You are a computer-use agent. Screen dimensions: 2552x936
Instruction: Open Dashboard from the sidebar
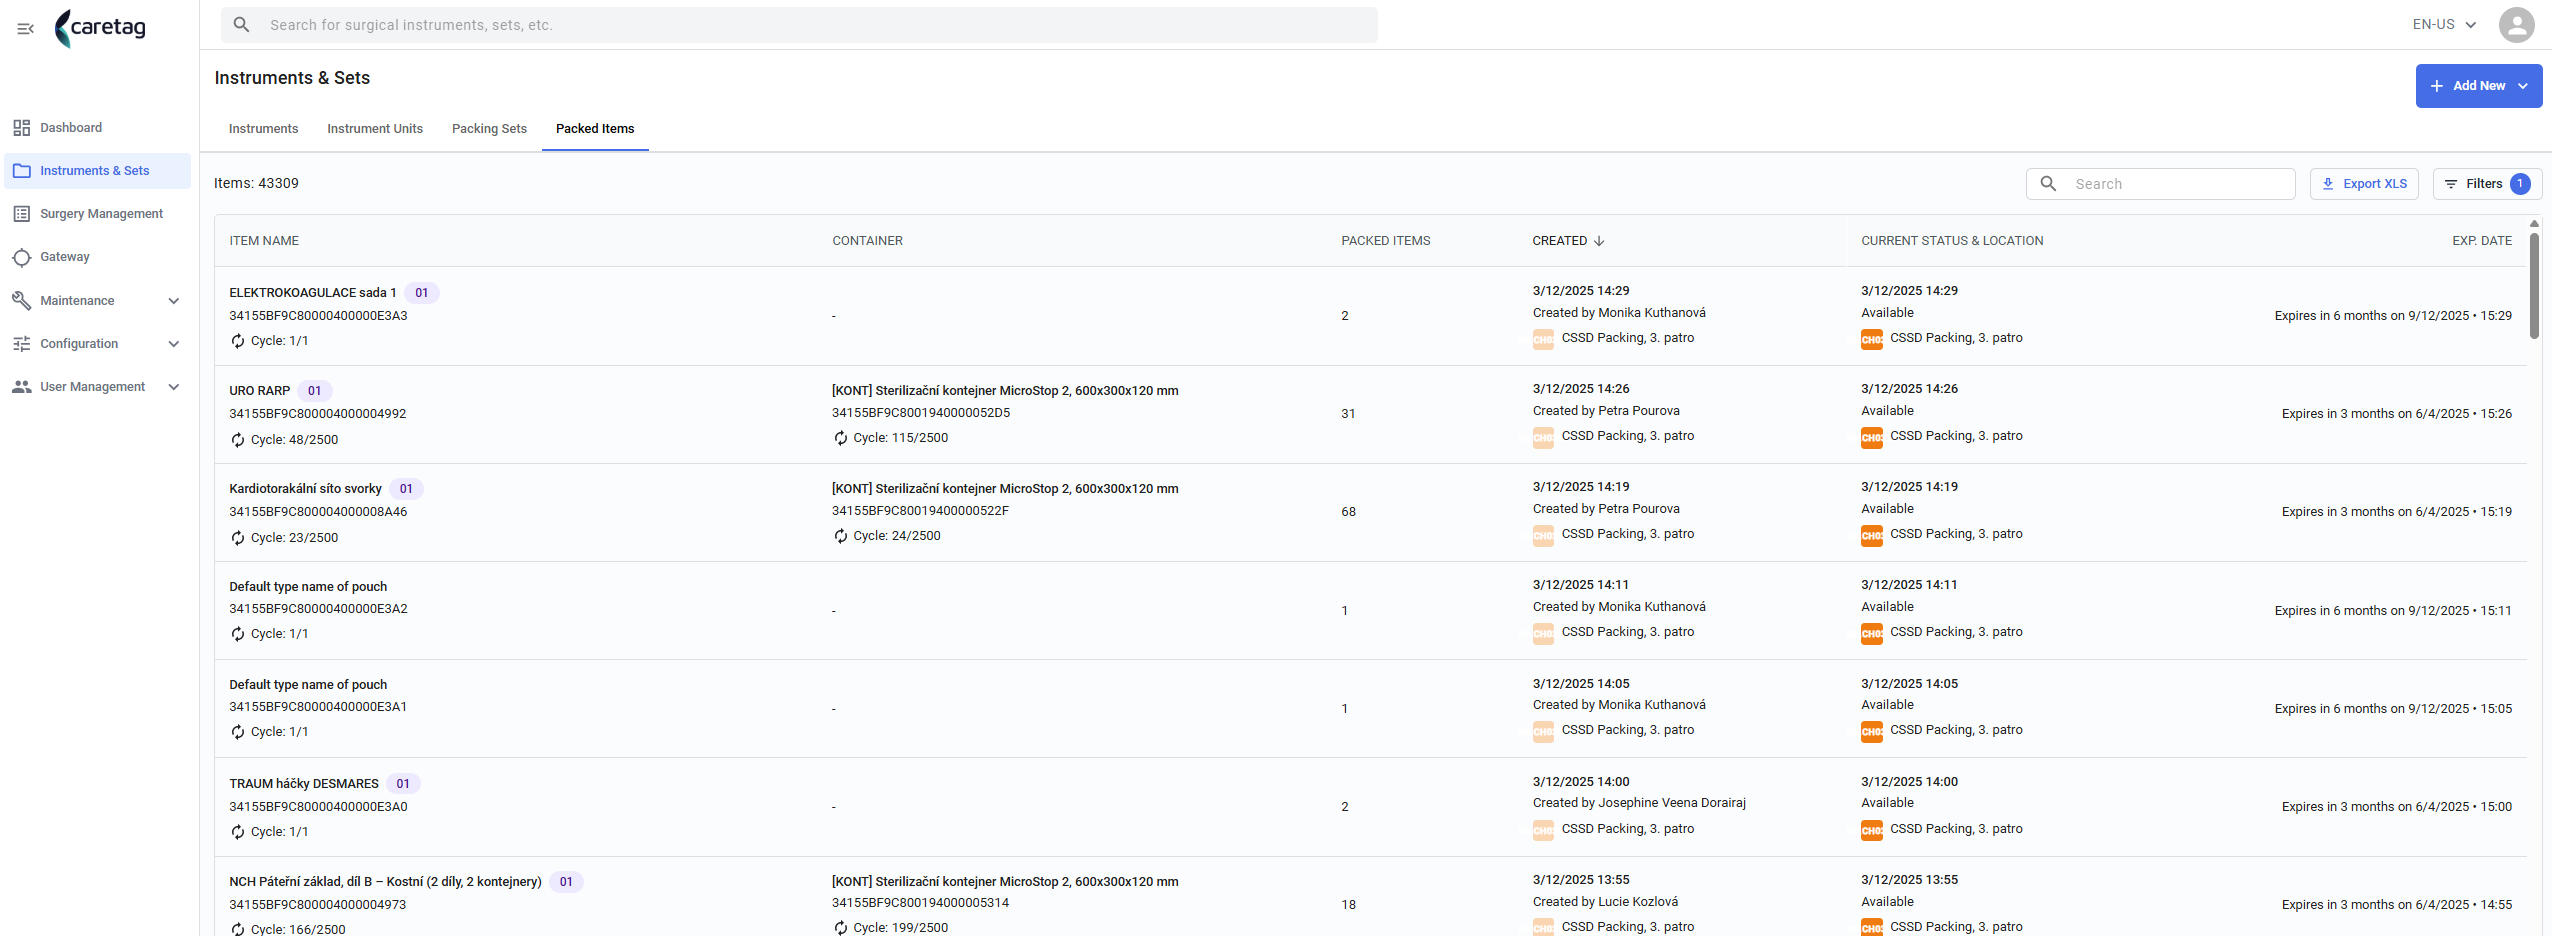click(x=97, y=128)
